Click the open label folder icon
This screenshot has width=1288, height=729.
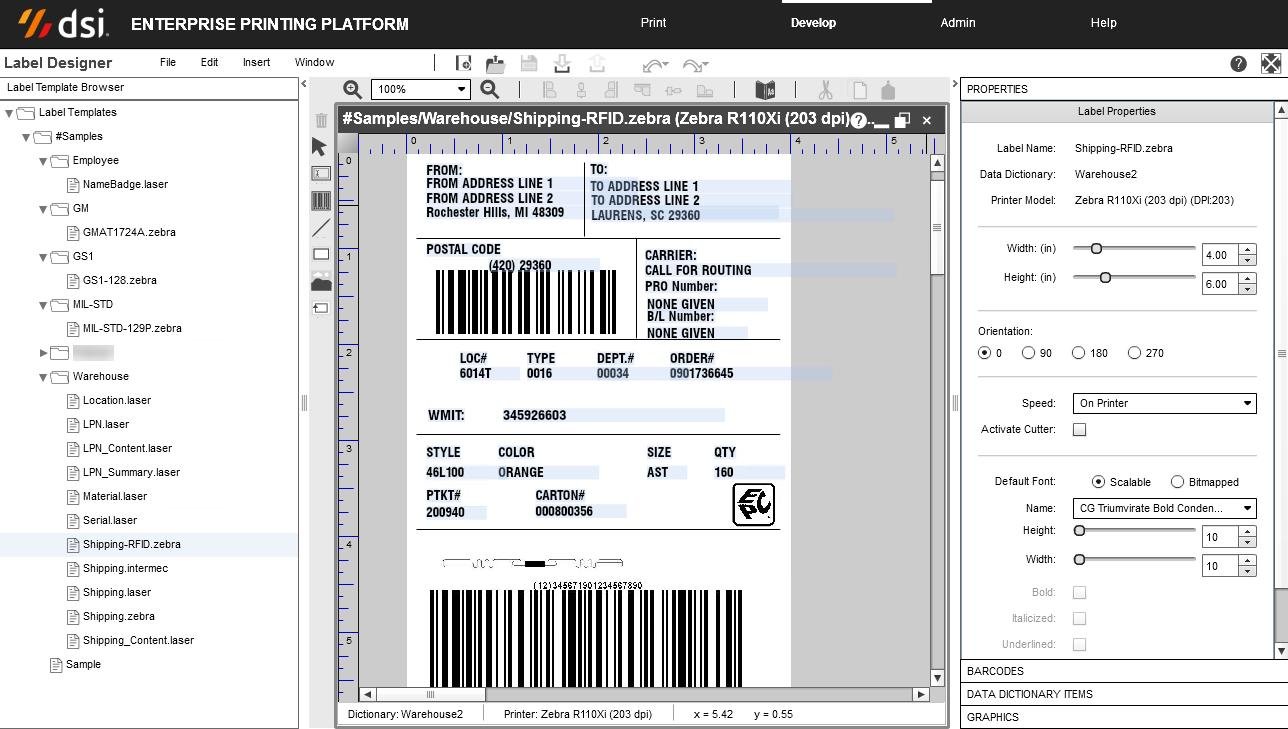tap(495, 63)
